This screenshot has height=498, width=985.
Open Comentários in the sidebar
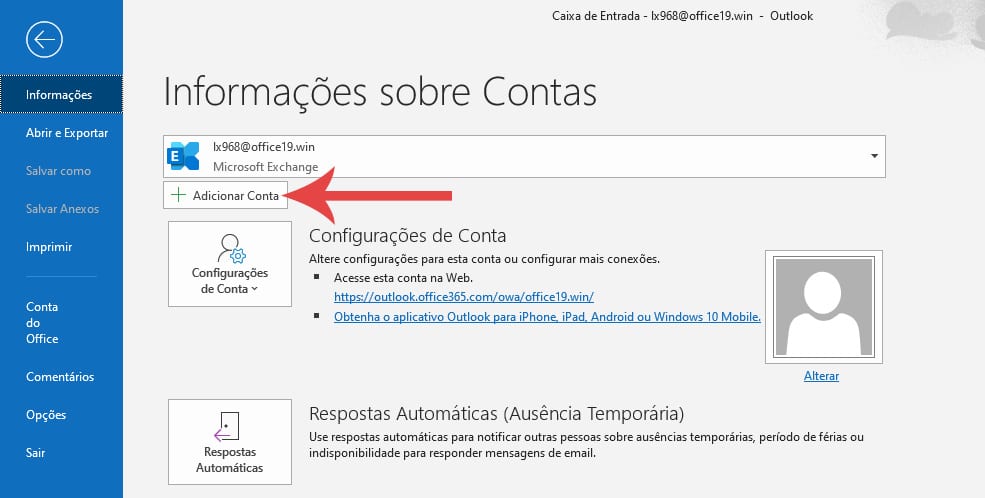[x=60, y=377]
